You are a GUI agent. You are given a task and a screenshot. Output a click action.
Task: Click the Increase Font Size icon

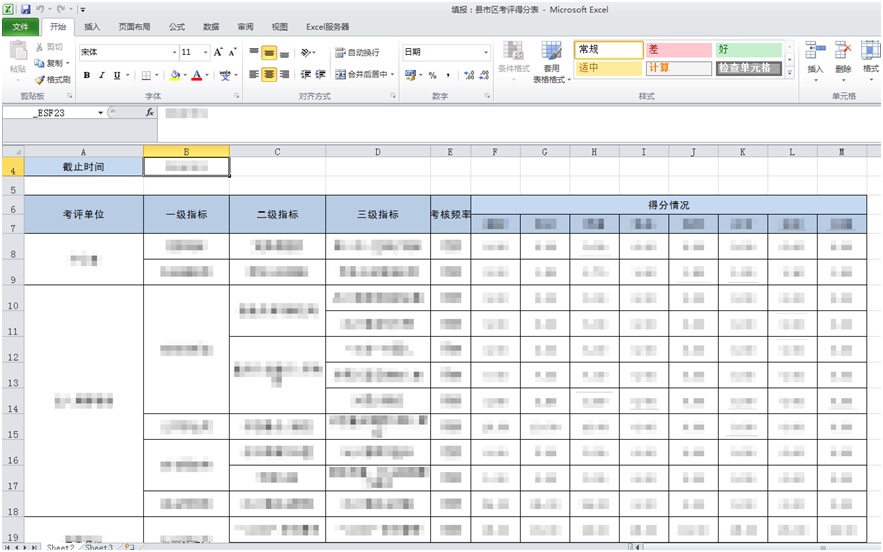point(218,52)
